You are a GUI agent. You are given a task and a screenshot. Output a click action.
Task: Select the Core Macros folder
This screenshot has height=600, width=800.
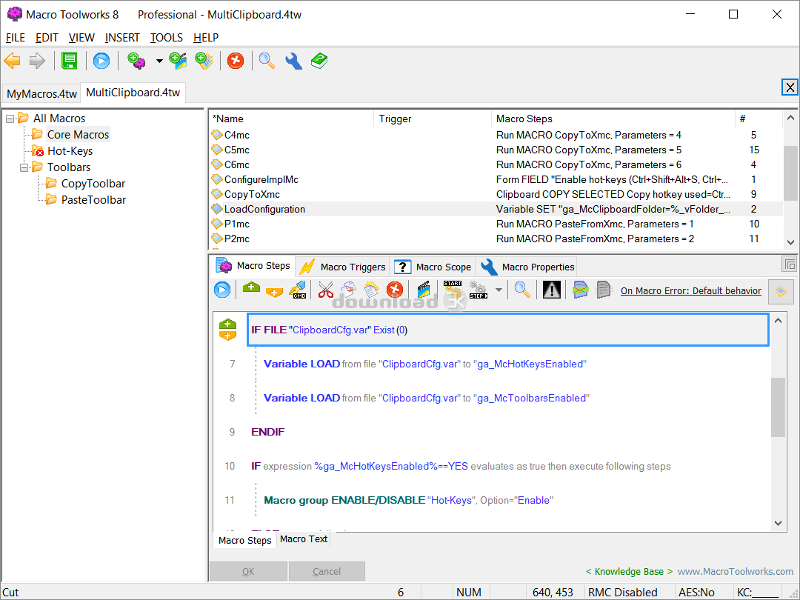[78, 135]
